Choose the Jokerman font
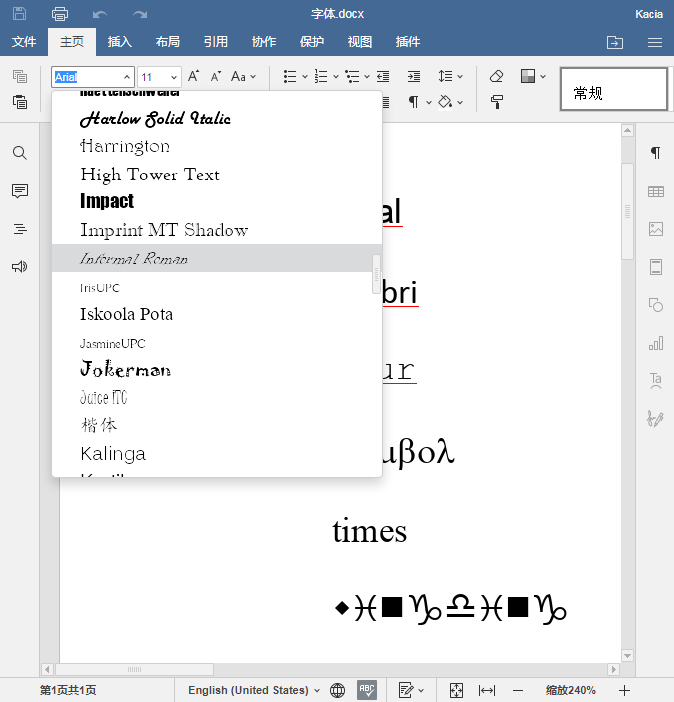The image size is (674, 702). (217, 369)
